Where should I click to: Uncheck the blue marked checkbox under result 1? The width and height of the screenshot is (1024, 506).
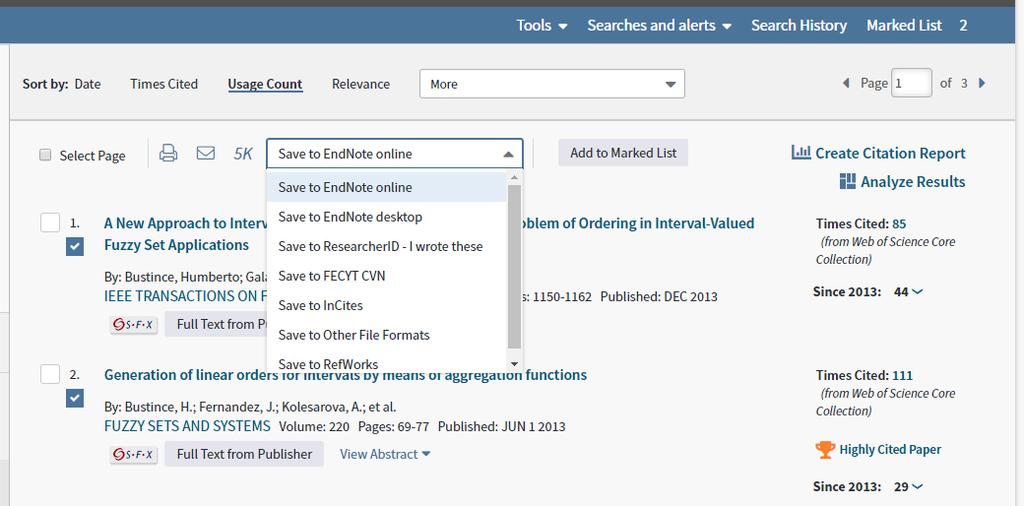[x=74, y=247]
